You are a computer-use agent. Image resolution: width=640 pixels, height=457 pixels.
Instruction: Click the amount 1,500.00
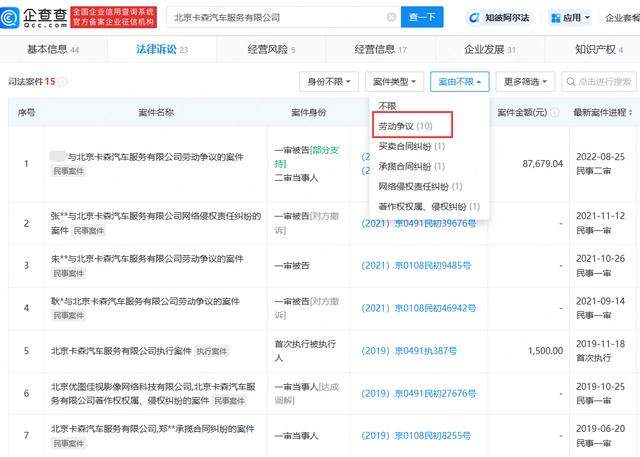click(545, 351)
